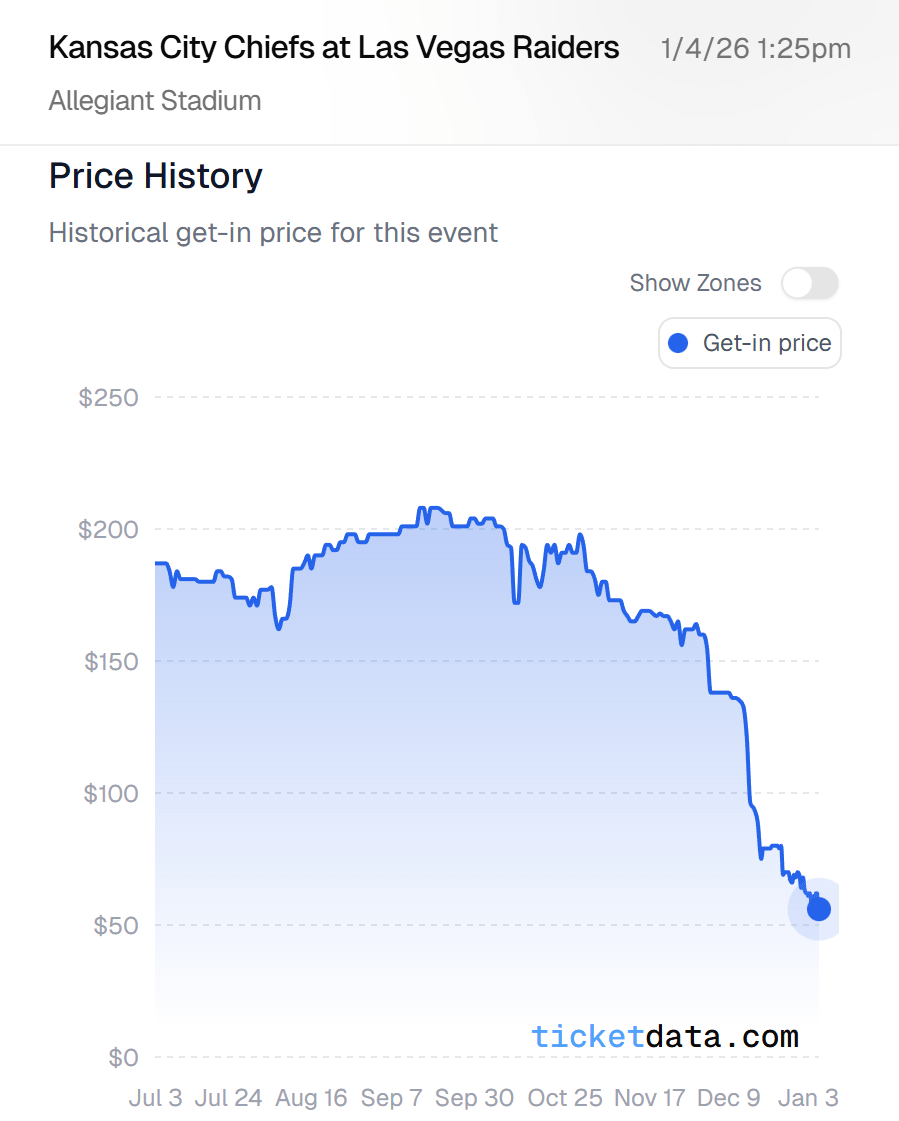The height and width of the screenshot is (1121, 899).
Task: Click the Aug 16 x-axis label
Action: (311, 1098)
